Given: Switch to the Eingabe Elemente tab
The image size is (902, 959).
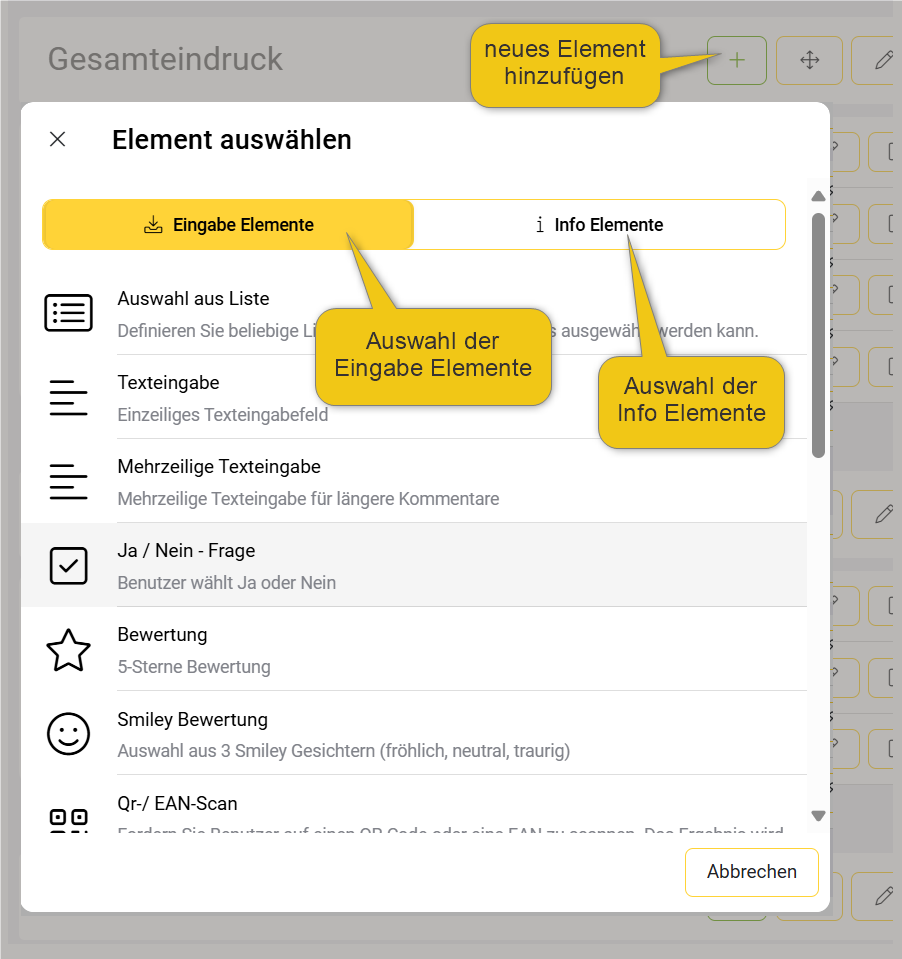Looking at the screenshot, I should pos(228,225).
